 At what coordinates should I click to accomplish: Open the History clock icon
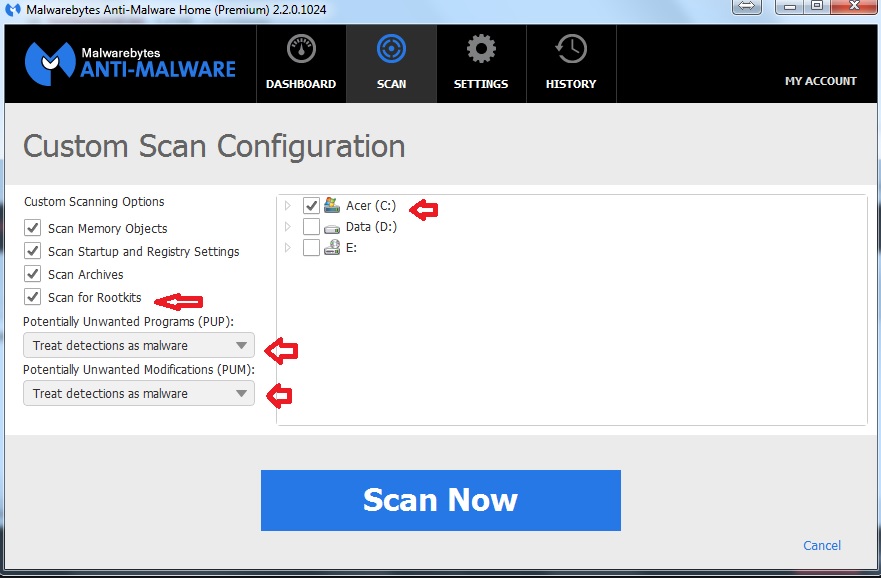tap(571, 50)
